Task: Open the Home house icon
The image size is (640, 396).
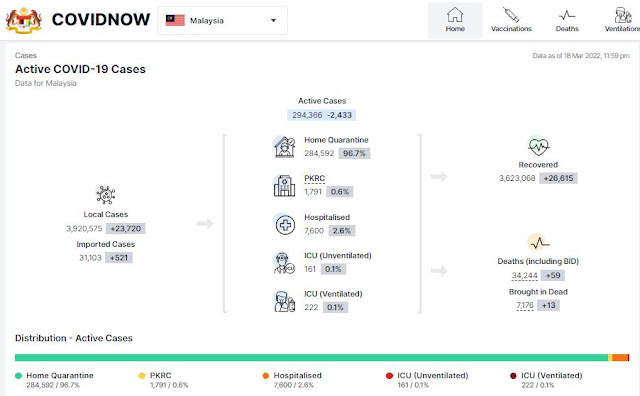Action: [x=455, y=15]
